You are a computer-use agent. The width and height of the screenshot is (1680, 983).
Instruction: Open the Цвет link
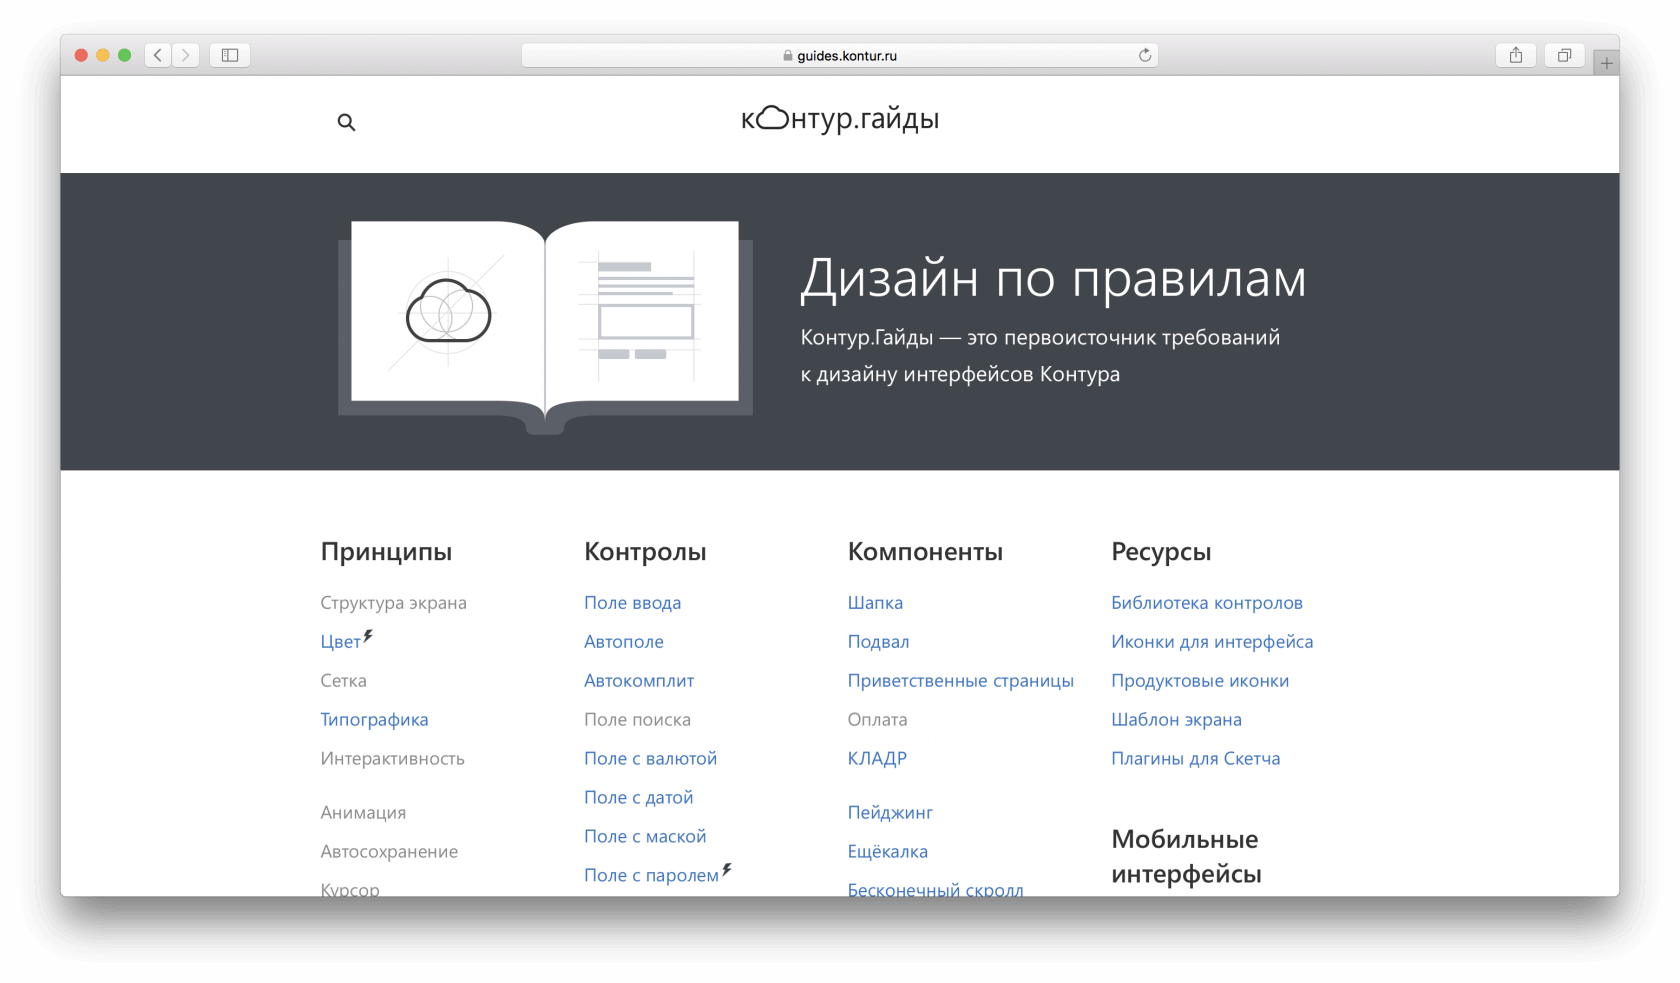(340, 642)
